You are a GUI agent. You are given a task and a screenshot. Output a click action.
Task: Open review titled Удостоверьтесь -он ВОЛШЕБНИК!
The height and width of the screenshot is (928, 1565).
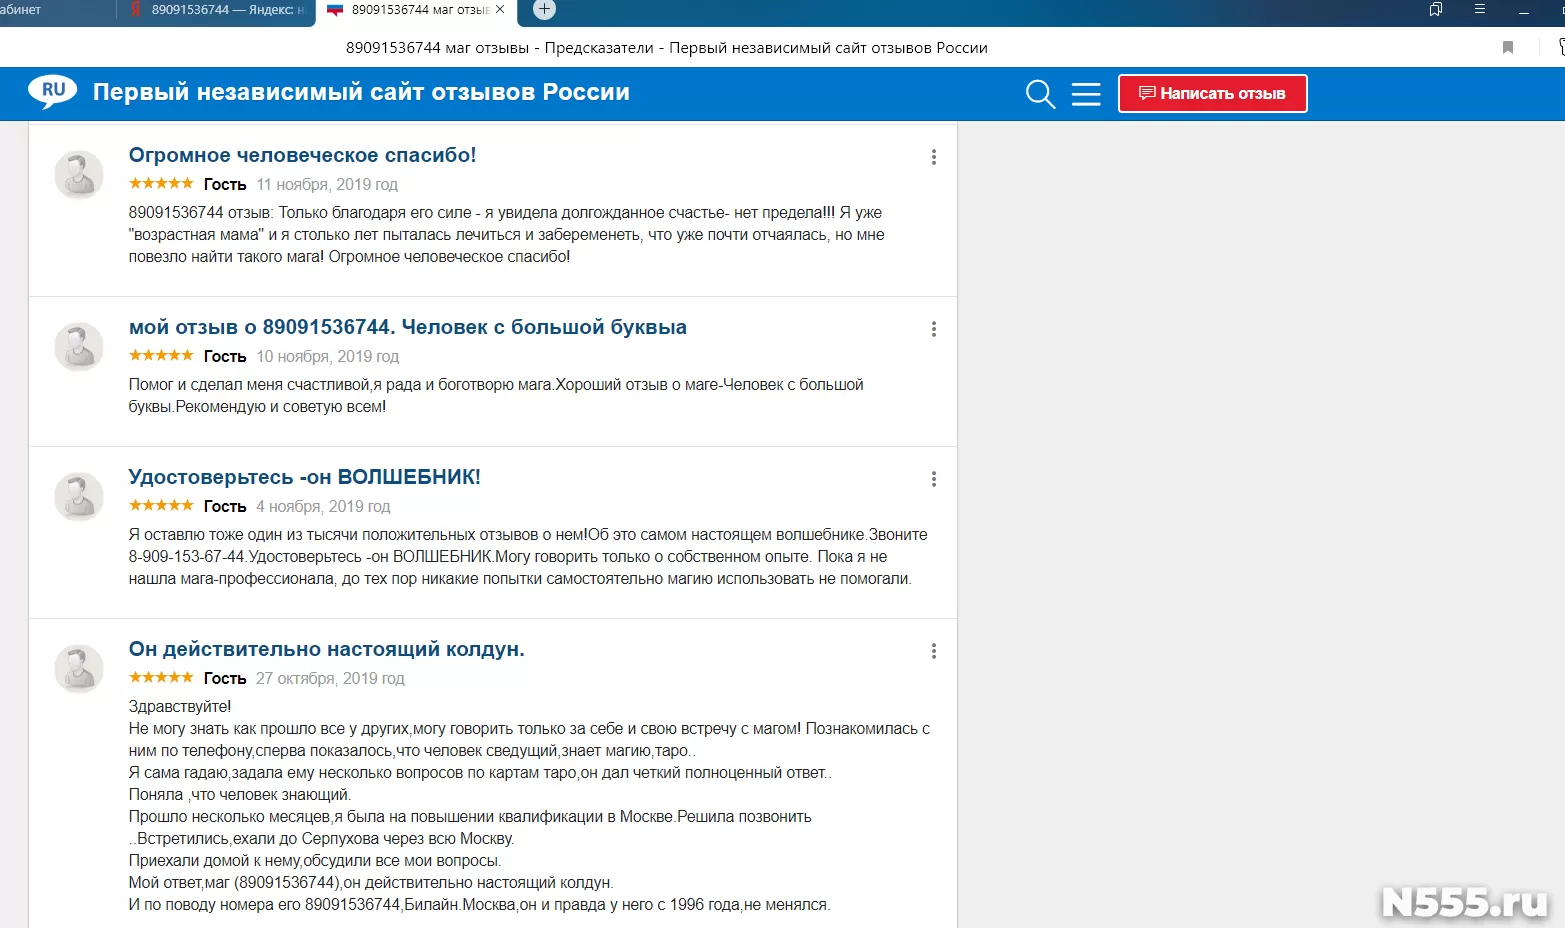(x=305, y=477)
